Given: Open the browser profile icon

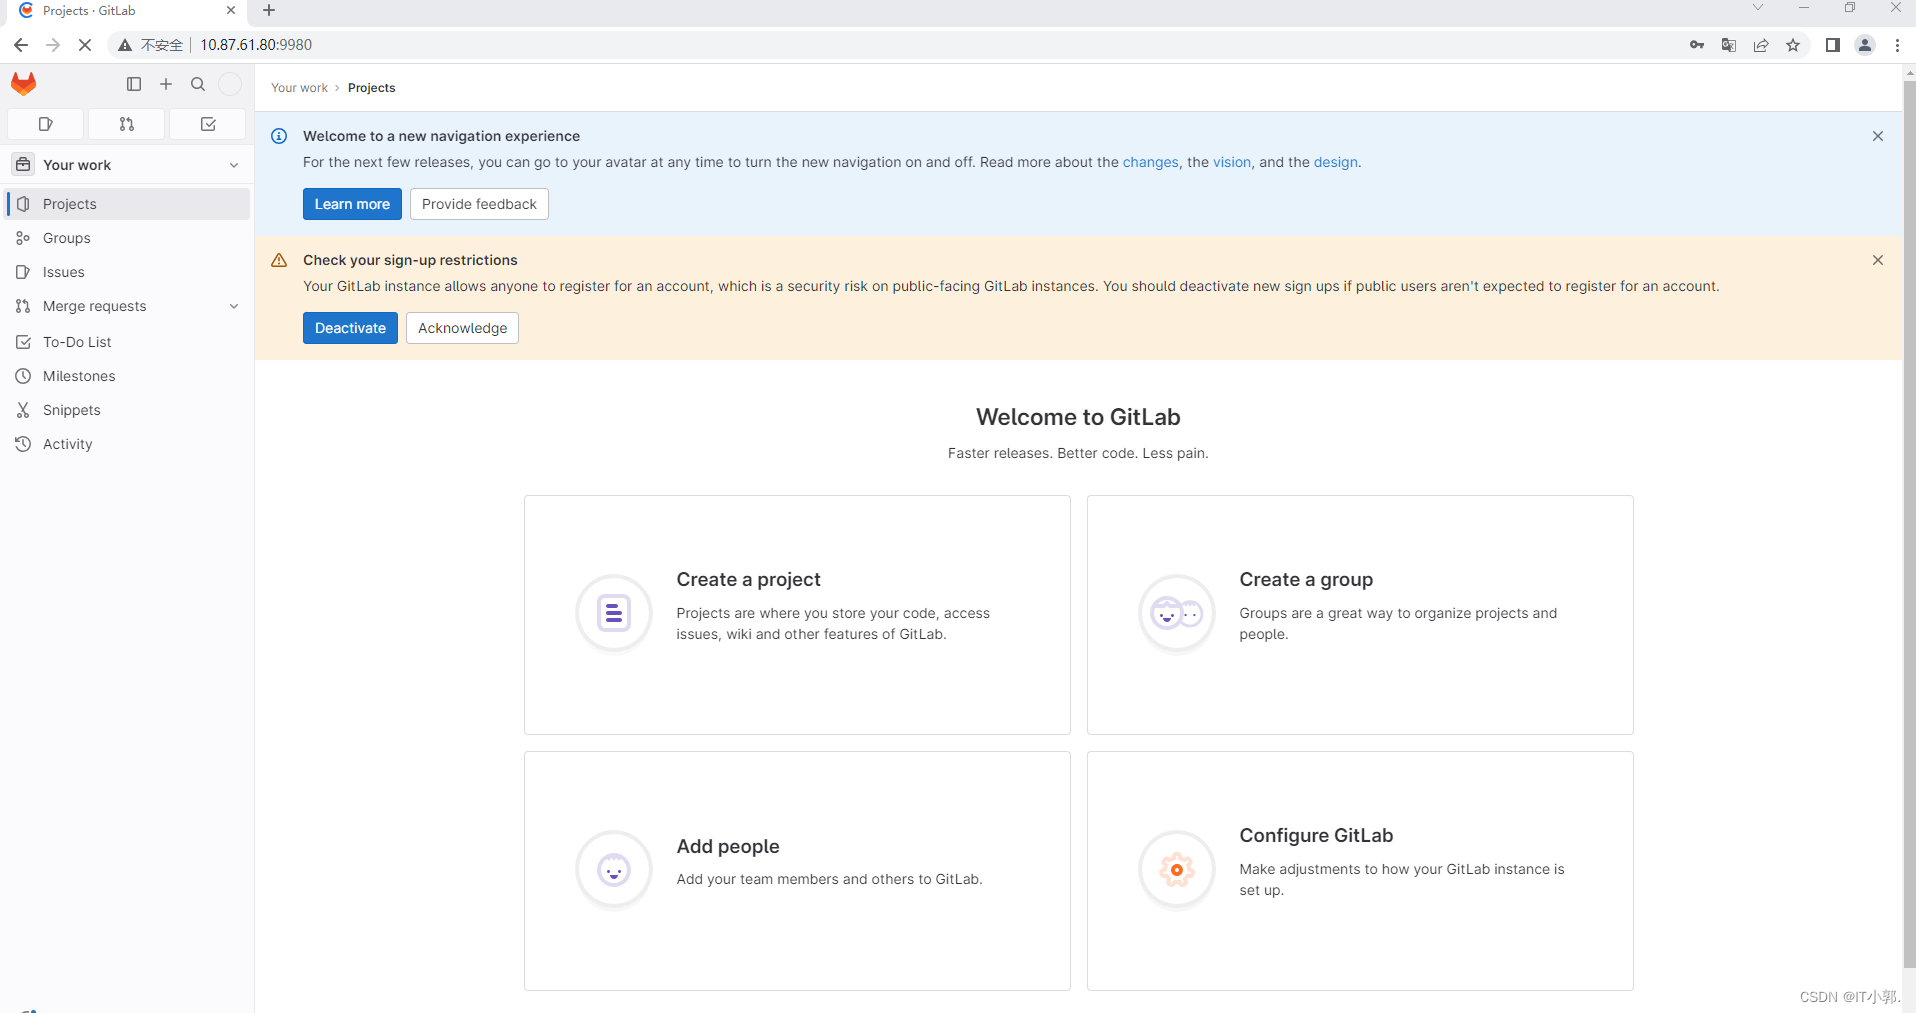Looking at the screenshot, I should [1865, 45].
